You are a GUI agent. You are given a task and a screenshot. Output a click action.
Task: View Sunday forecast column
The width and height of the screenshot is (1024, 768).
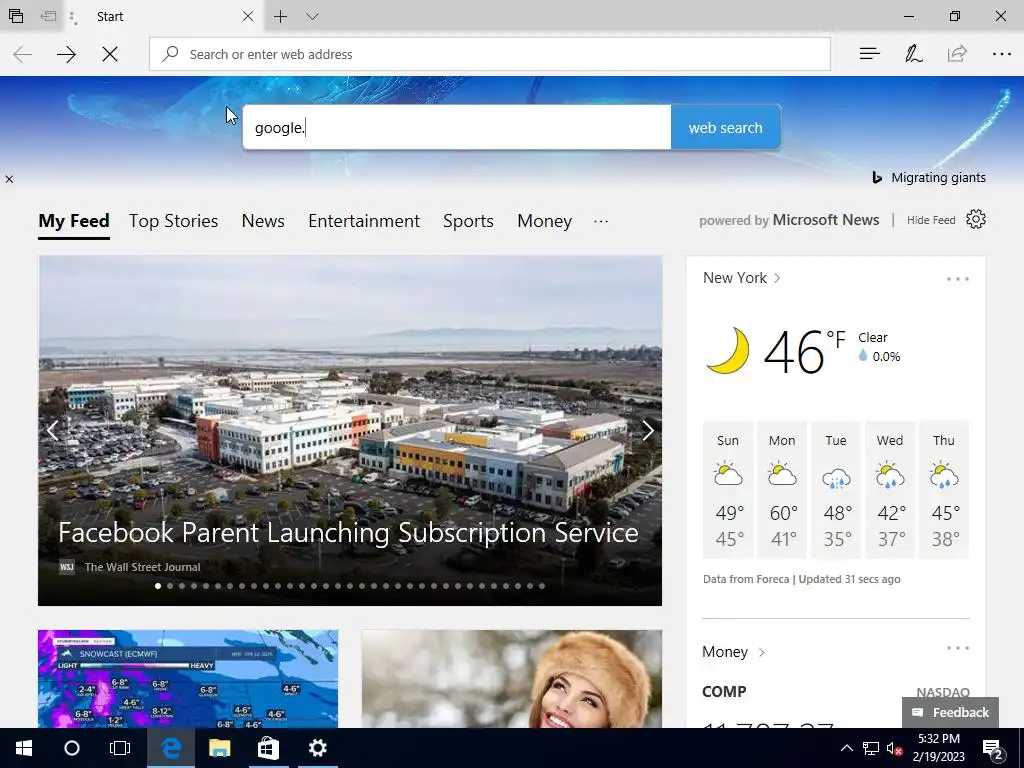(x=728, y=490)
